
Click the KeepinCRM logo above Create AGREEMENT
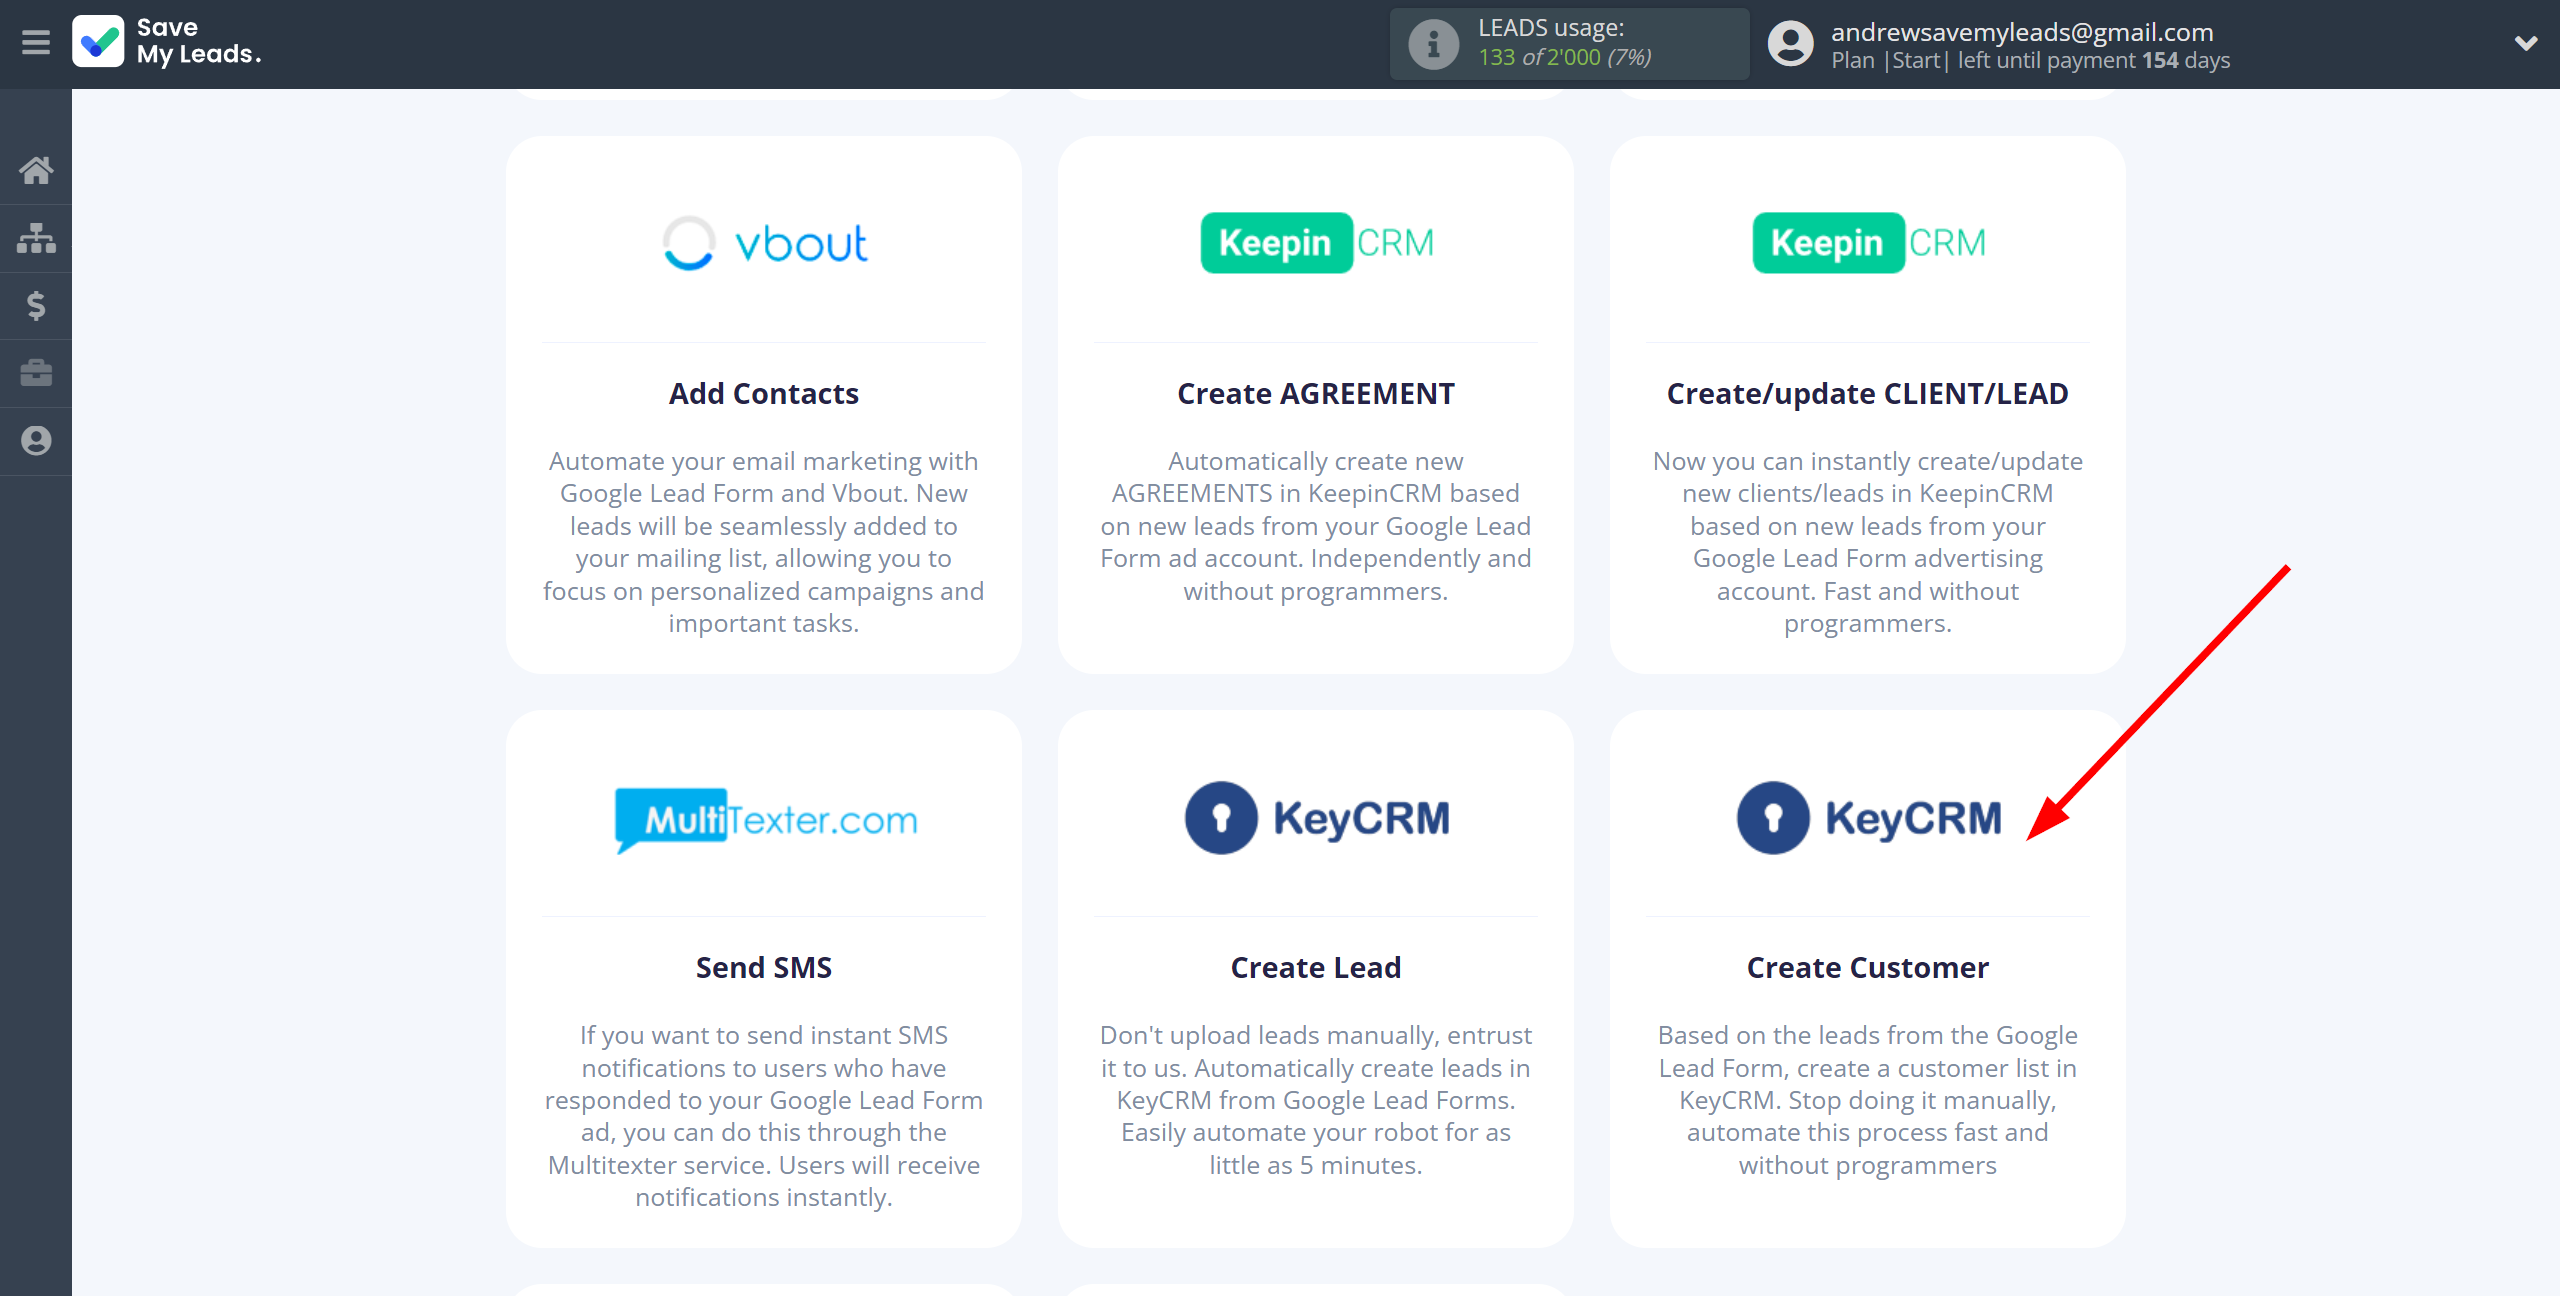[x=1317, y=243]
